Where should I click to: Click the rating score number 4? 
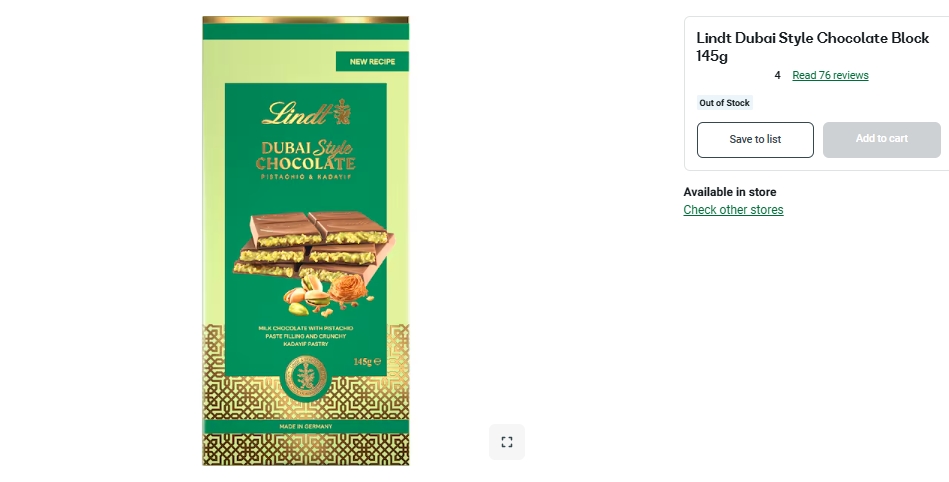point(778,75)
